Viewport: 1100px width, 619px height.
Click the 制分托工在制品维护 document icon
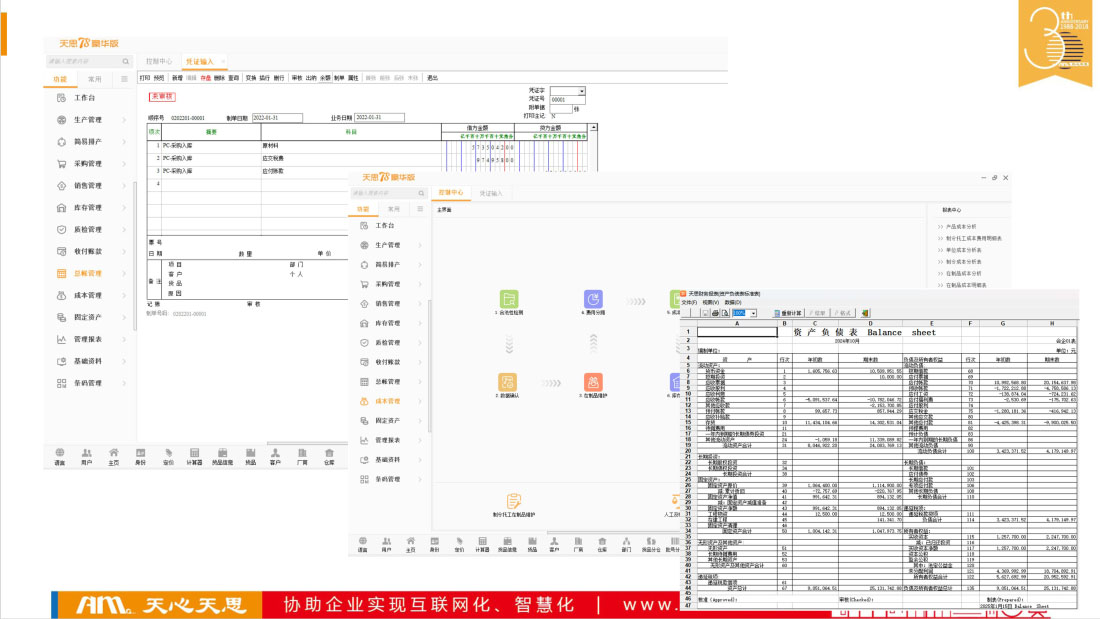(513, 500)
